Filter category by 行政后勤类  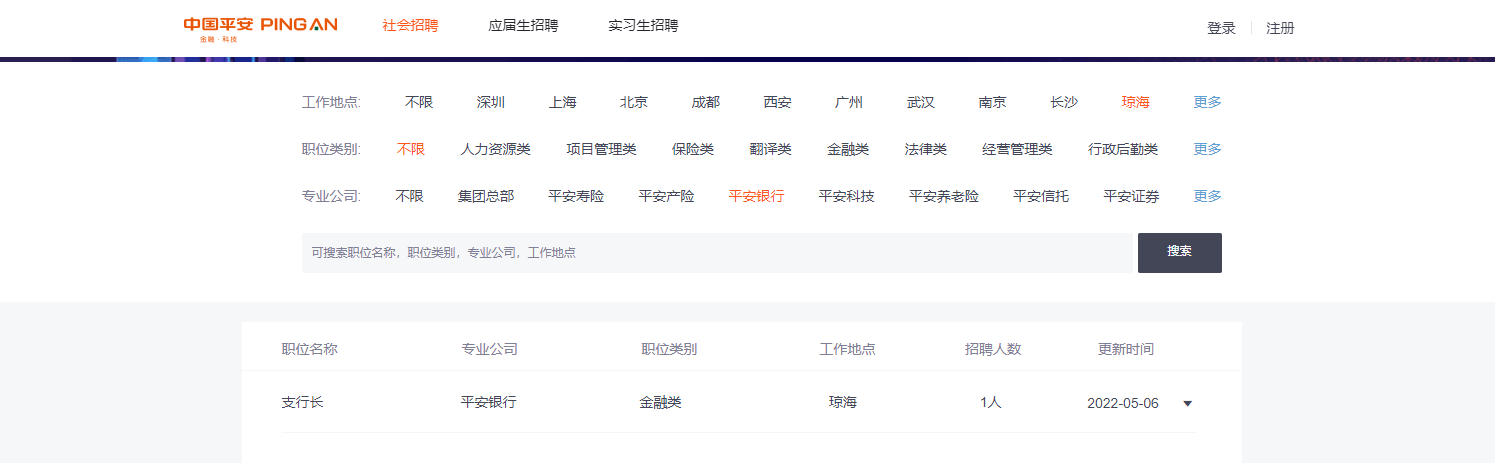tap(1123, 149)
